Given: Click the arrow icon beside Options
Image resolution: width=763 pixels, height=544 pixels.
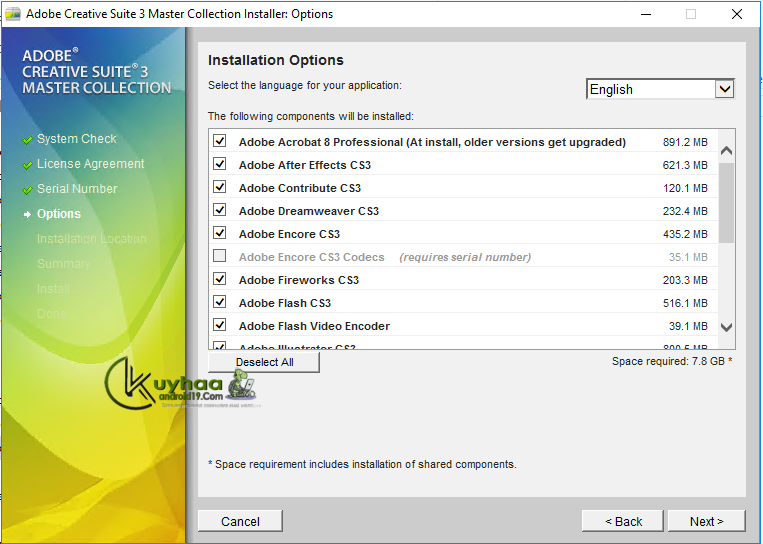Looking at the screenshot, I should [27, 214].
